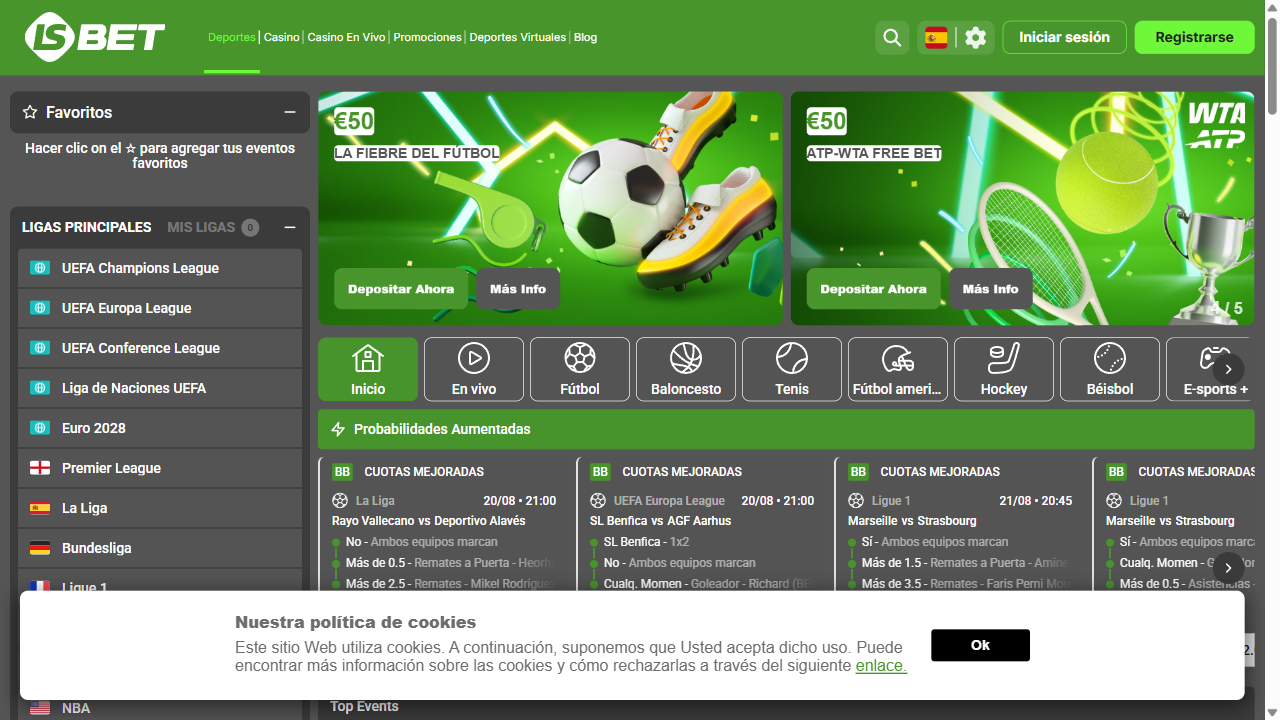Open Rayo Vallecano vs Deportivo Alavés

click(428, 521)
